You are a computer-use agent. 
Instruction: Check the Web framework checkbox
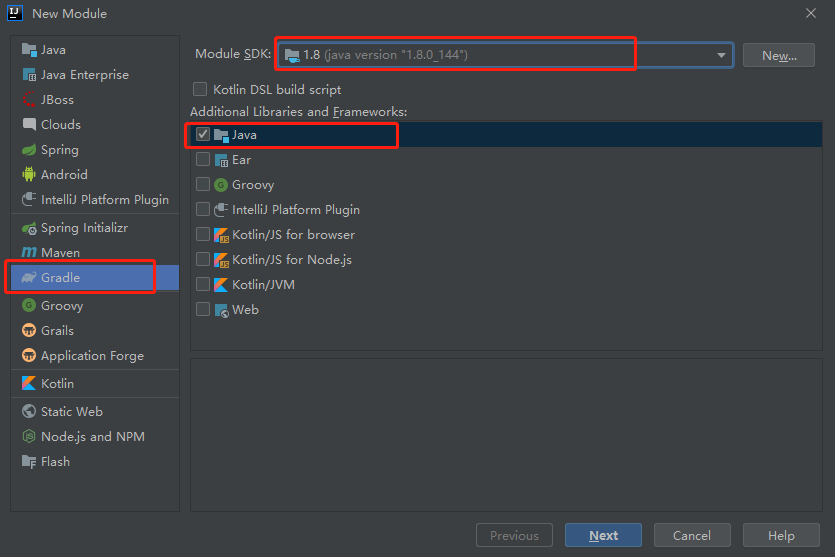(x=203, y=309)
